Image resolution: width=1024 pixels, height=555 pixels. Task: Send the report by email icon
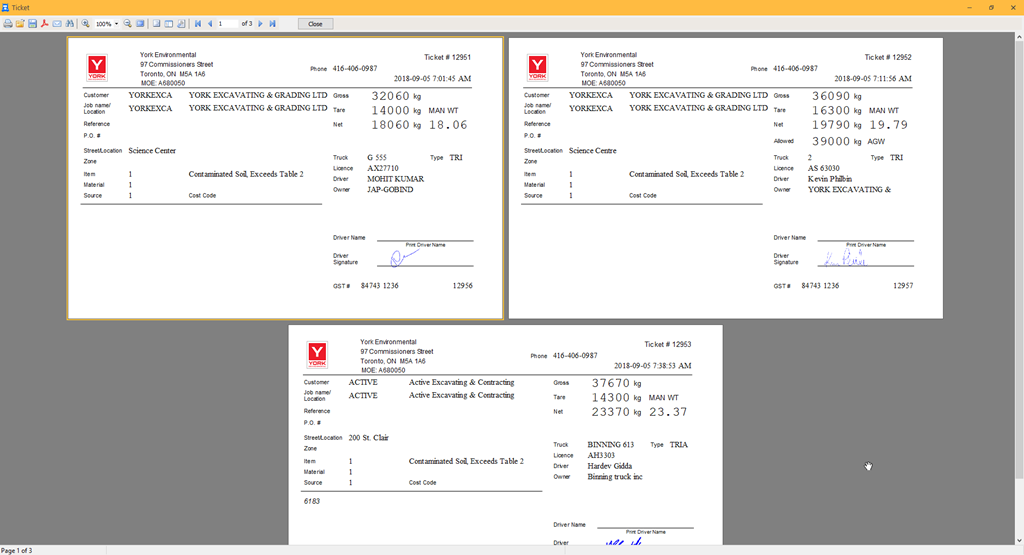coord(57,23)
